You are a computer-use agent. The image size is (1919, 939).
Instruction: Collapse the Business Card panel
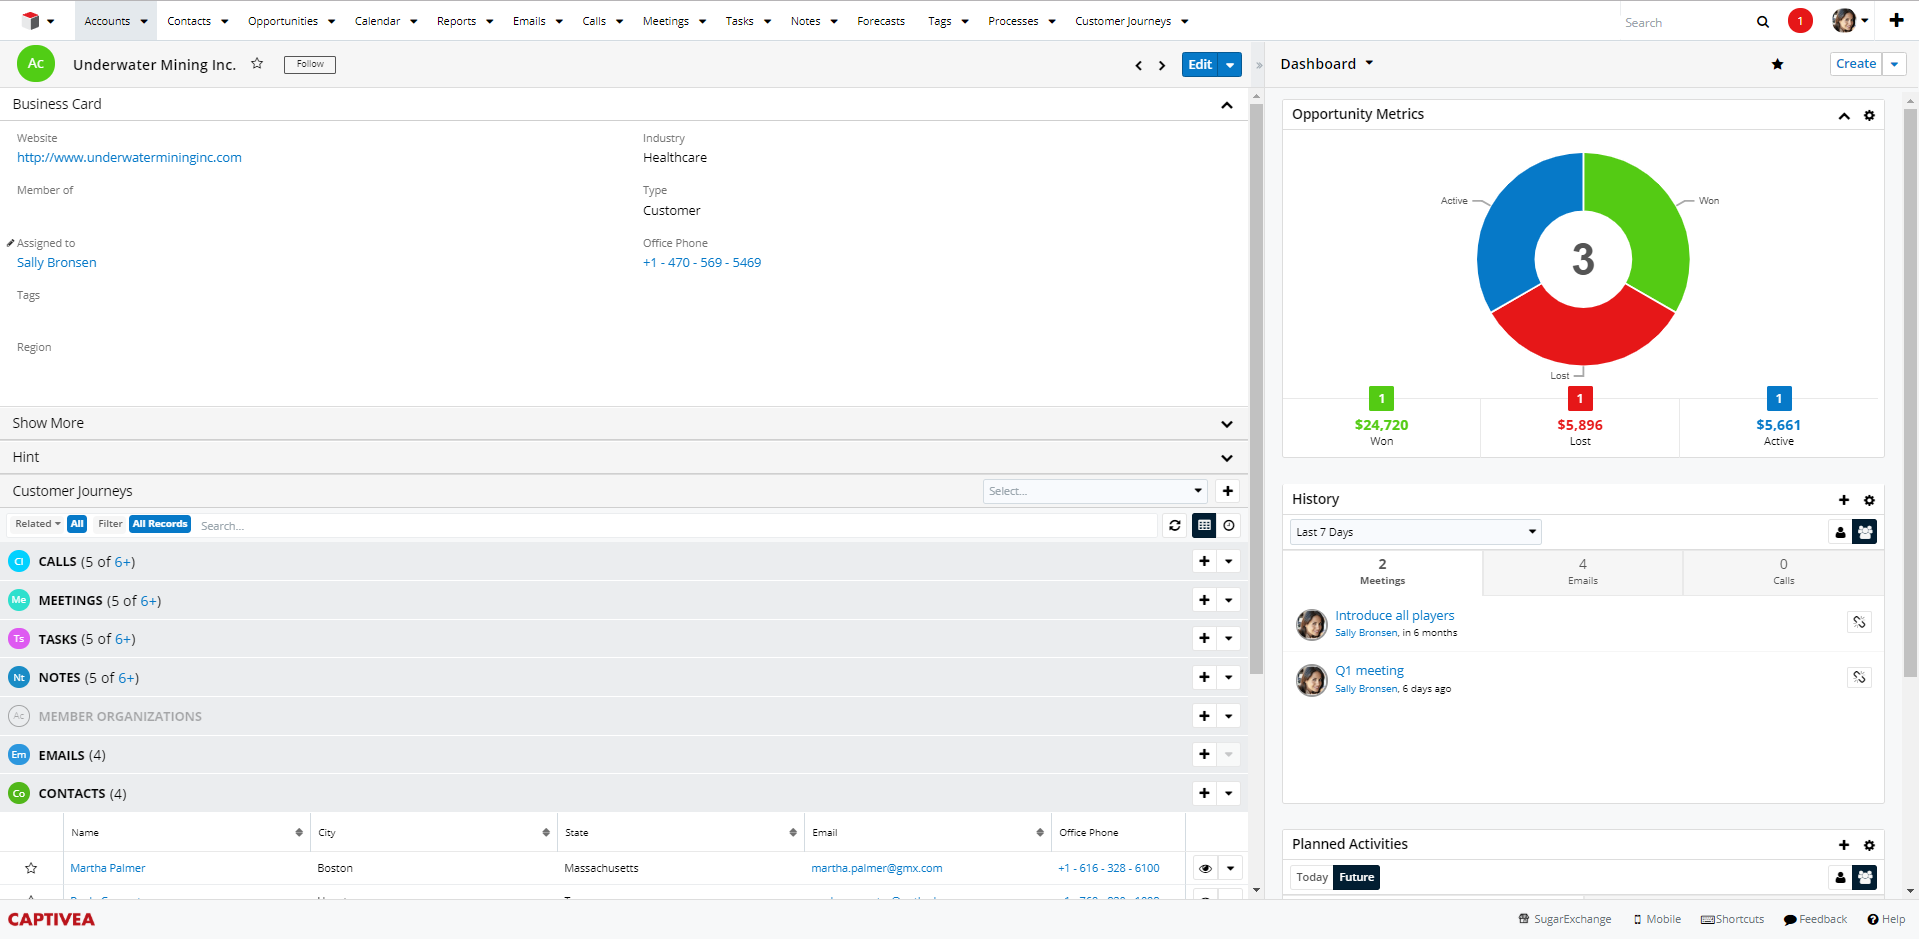[1227, 105]
